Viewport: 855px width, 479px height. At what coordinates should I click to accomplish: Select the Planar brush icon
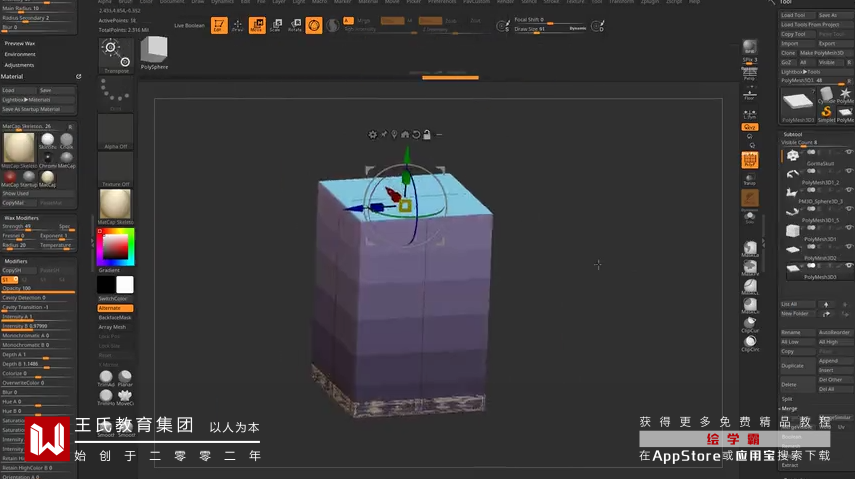[x=125, y=378]
